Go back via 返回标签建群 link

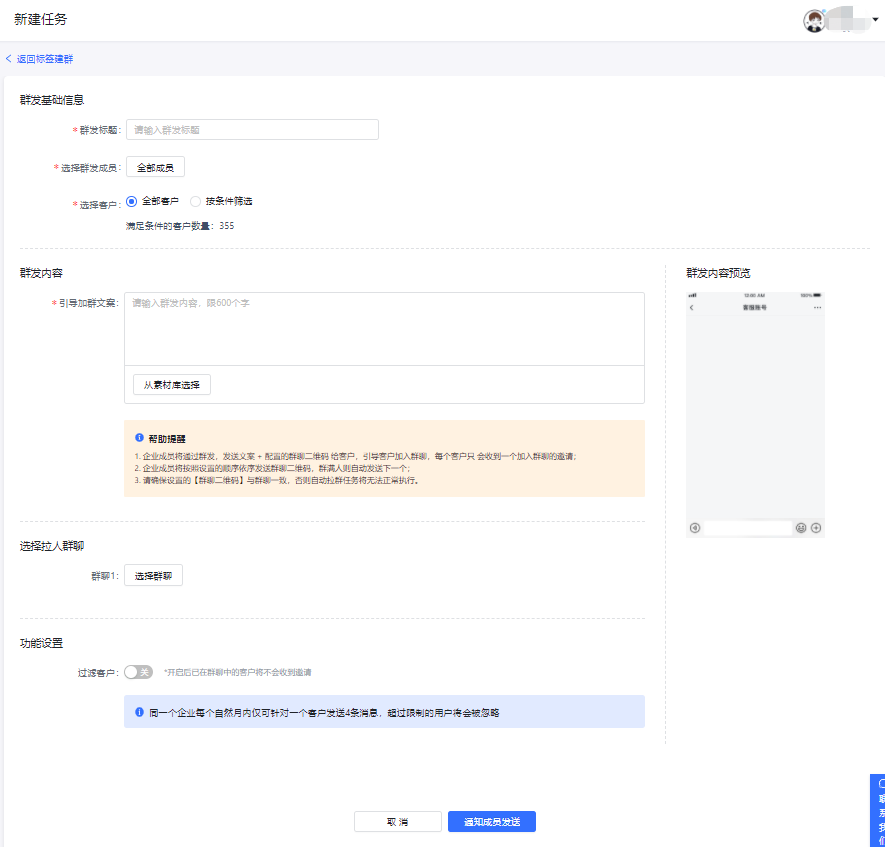[40, 59]
